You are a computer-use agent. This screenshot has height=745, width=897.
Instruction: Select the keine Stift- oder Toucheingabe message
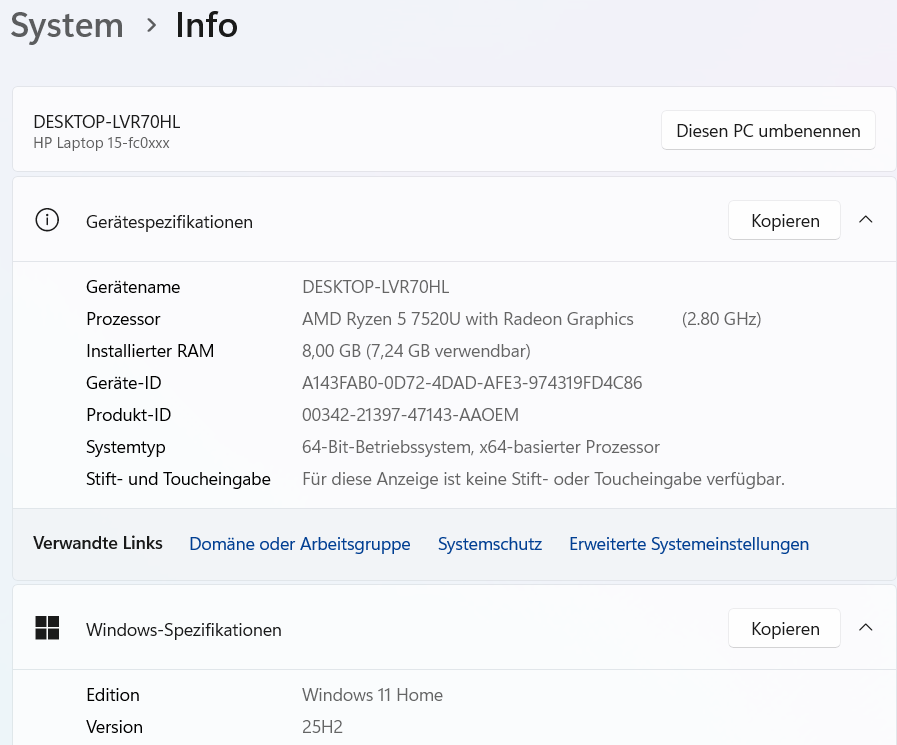coord(543,479)
